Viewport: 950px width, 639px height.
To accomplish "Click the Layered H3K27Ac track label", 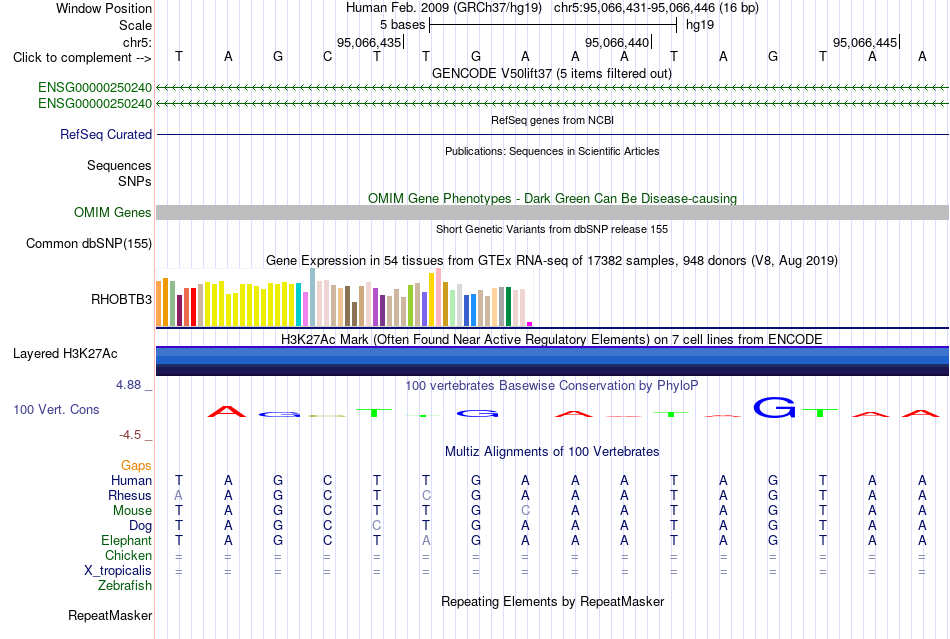I will point(65,354).
